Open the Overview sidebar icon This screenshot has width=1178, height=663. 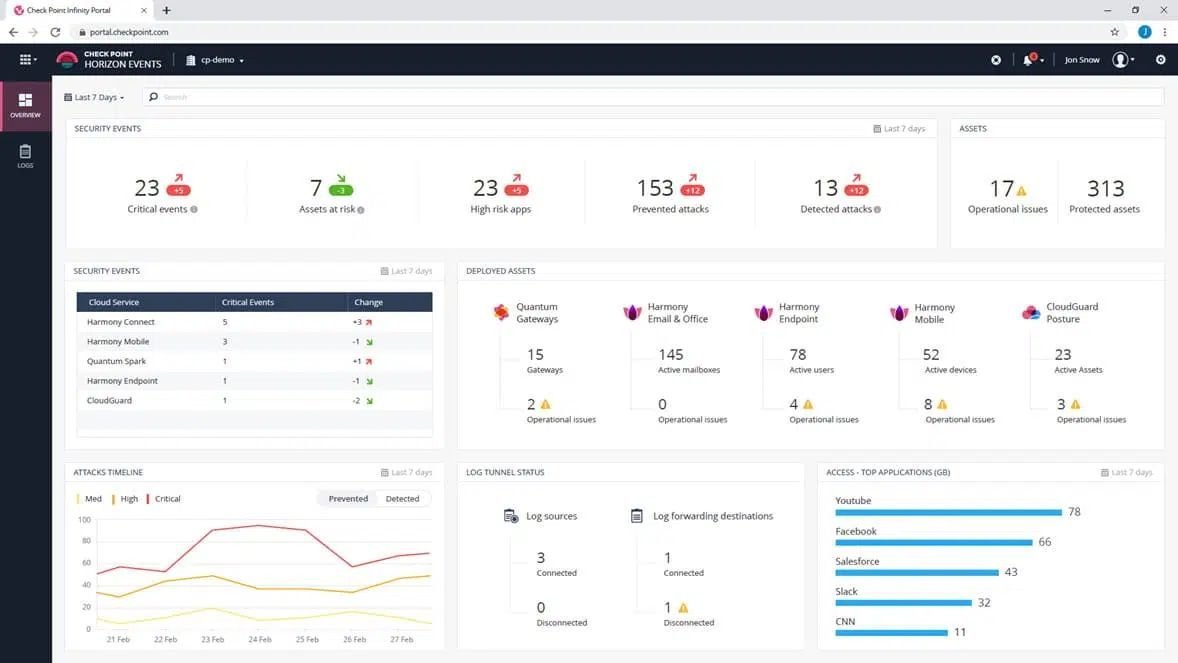[x=26, y=105]
